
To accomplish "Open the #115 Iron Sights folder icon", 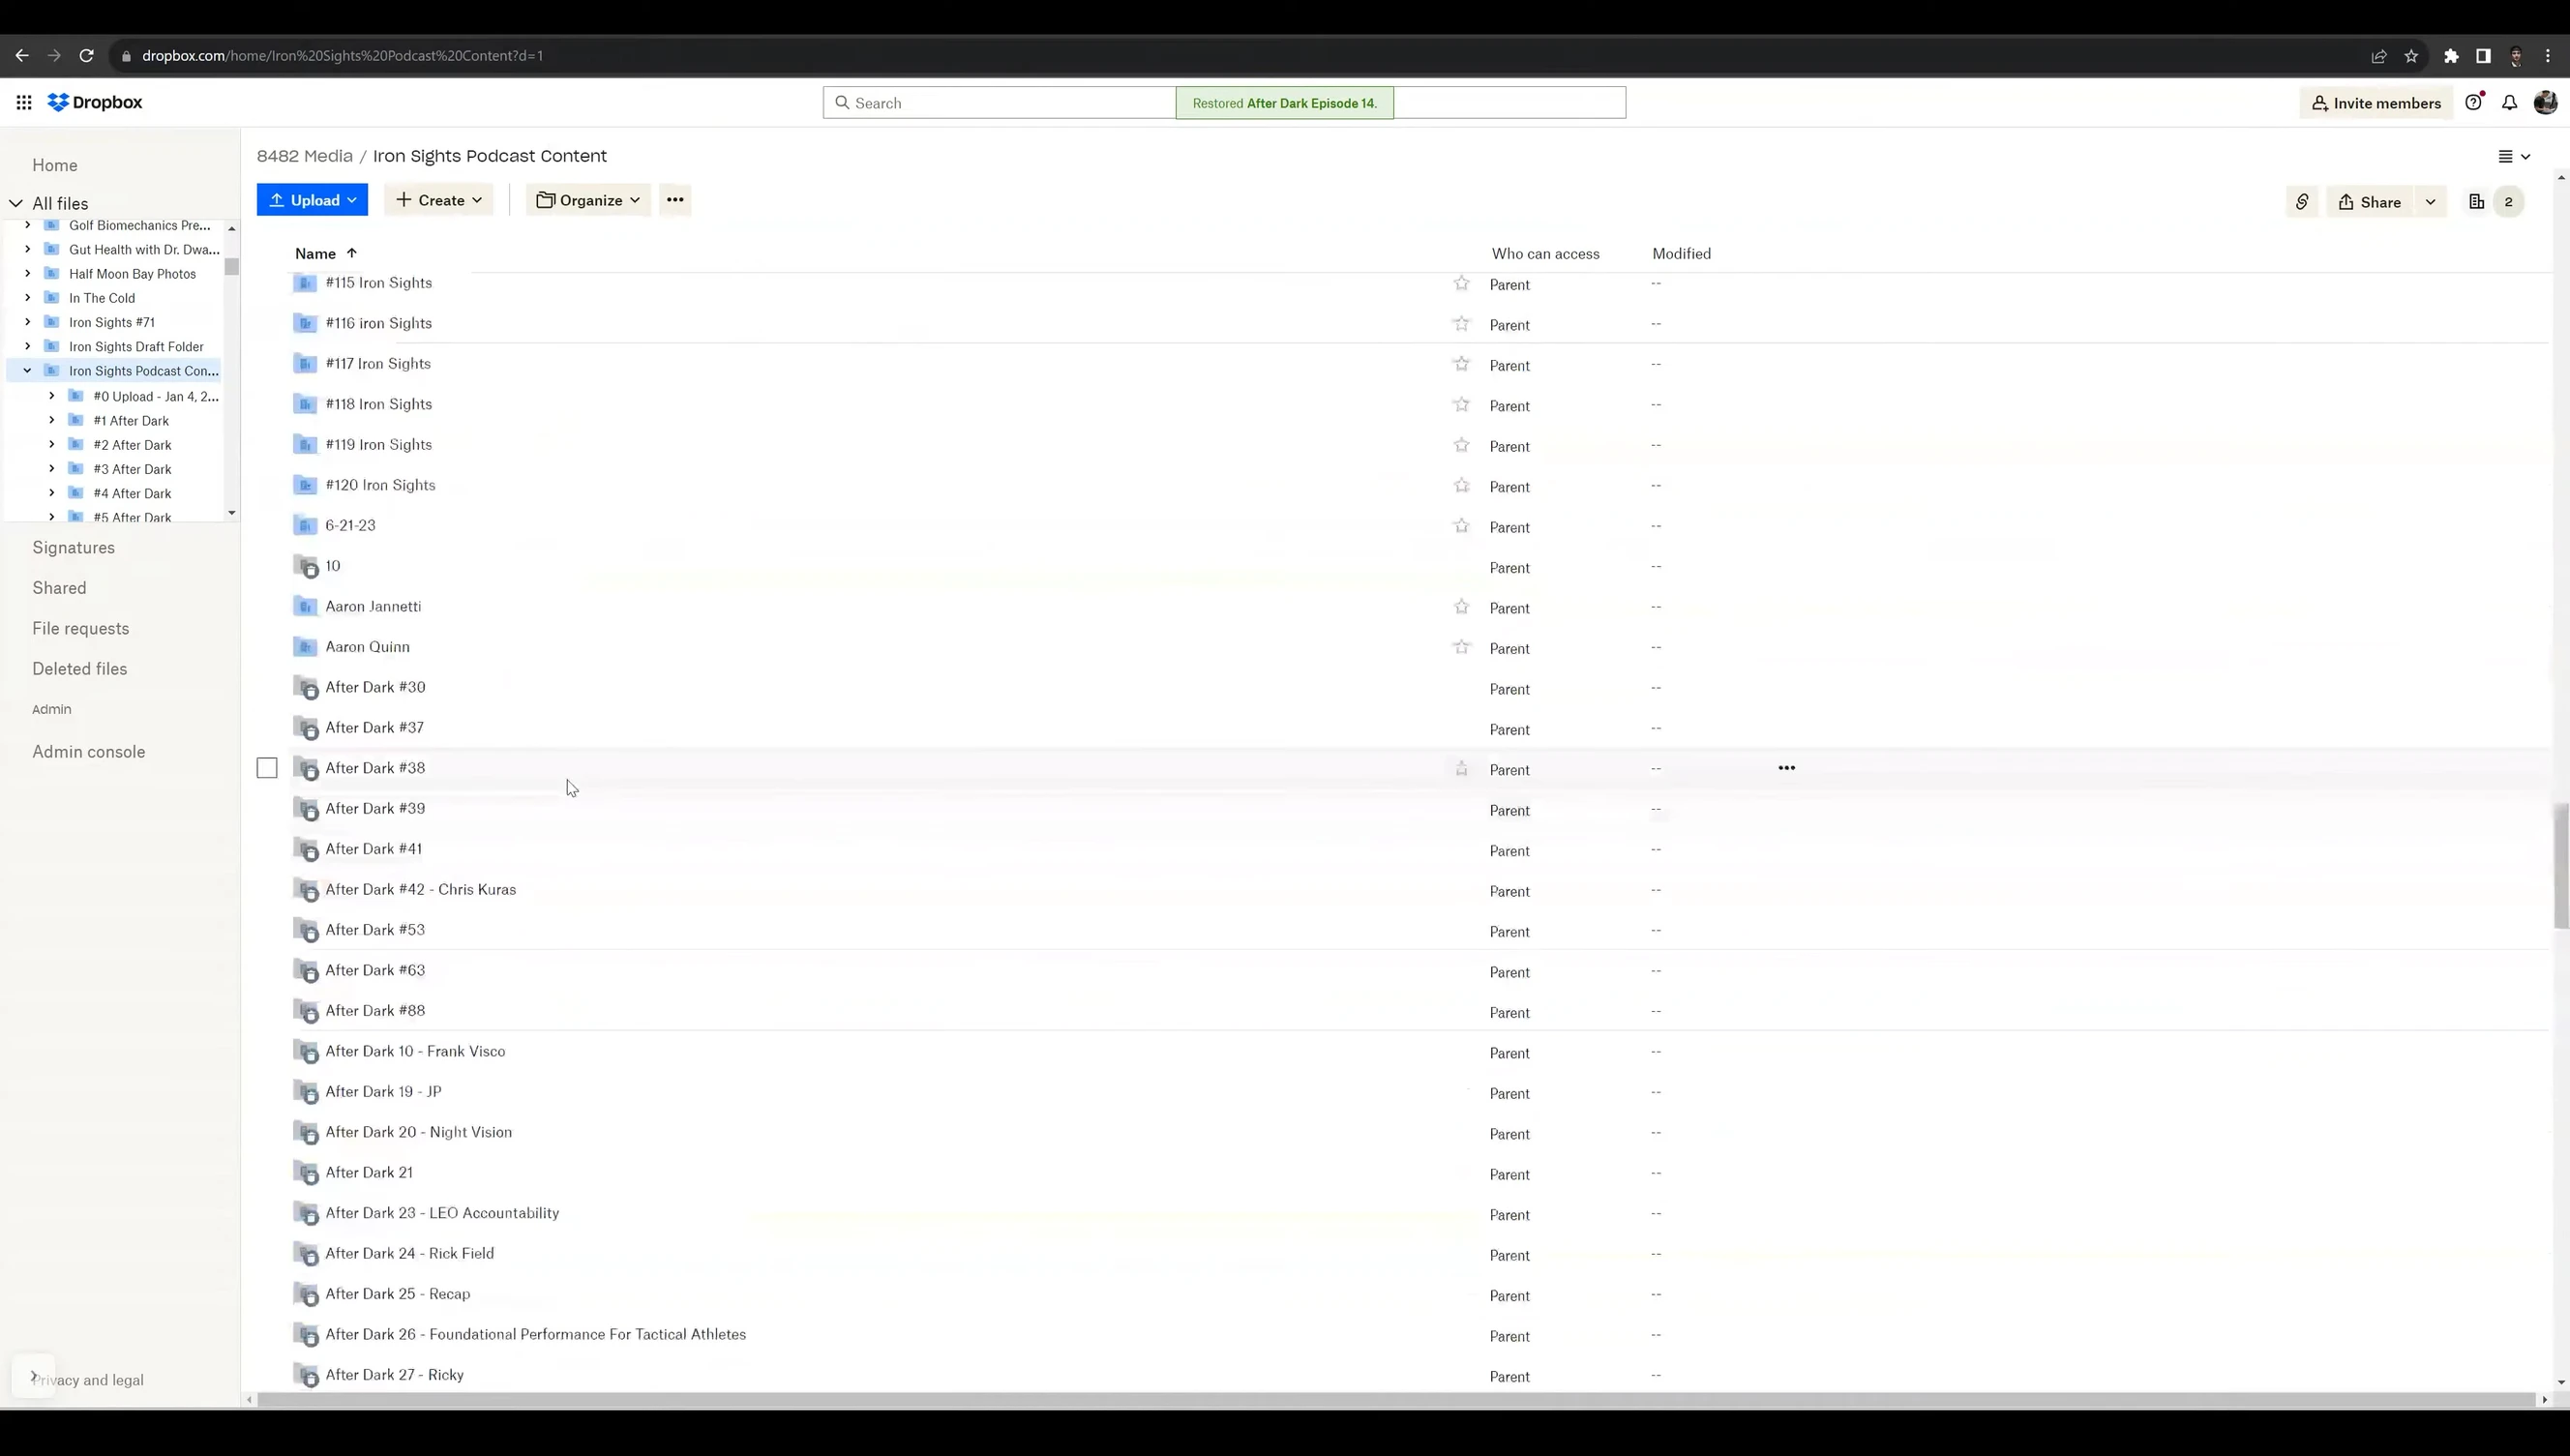I will [305, 283].
